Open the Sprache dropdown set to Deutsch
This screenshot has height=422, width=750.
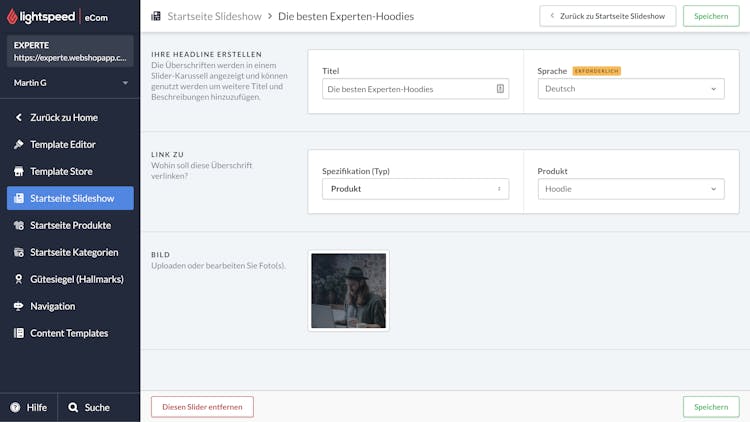click(x=631, y=89)
